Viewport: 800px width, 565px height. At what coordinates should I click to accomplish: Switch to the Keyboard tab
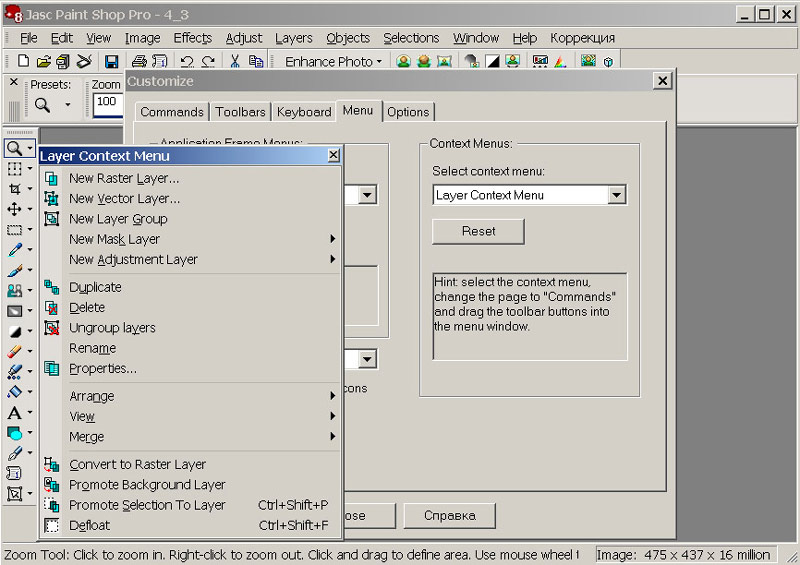tap(304, 112)
